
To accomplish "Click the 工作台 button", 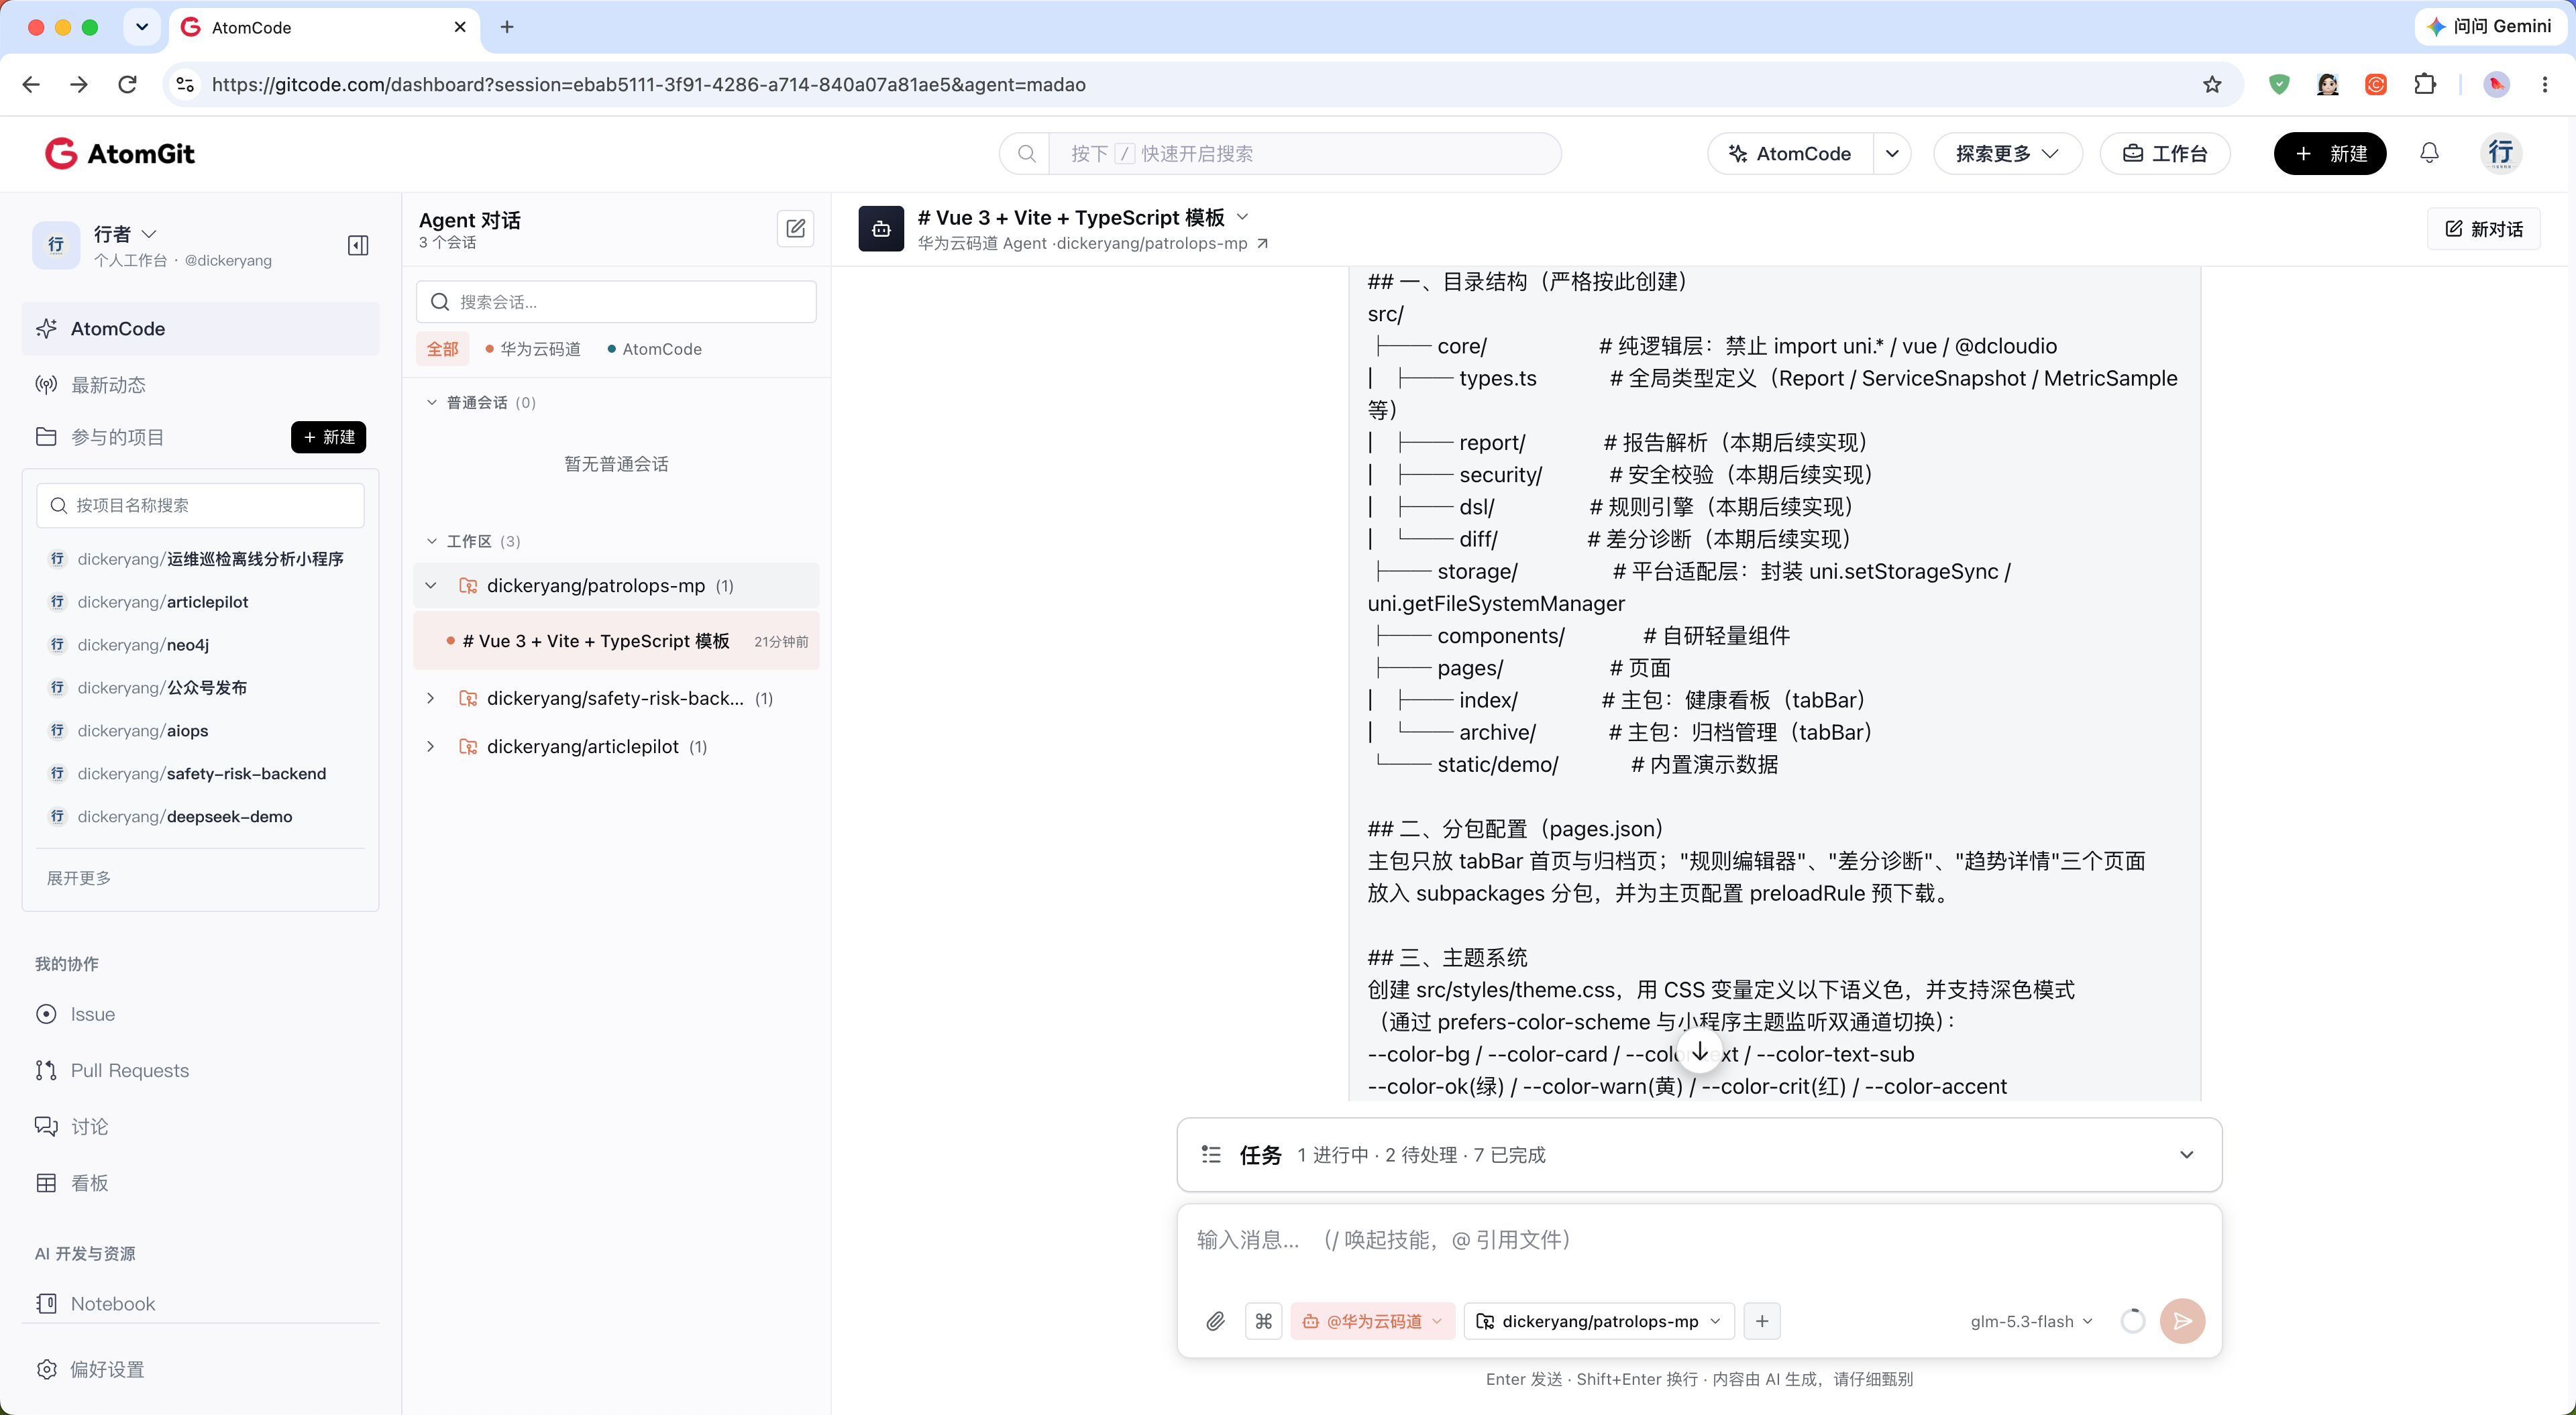I will pos(2165,154).
